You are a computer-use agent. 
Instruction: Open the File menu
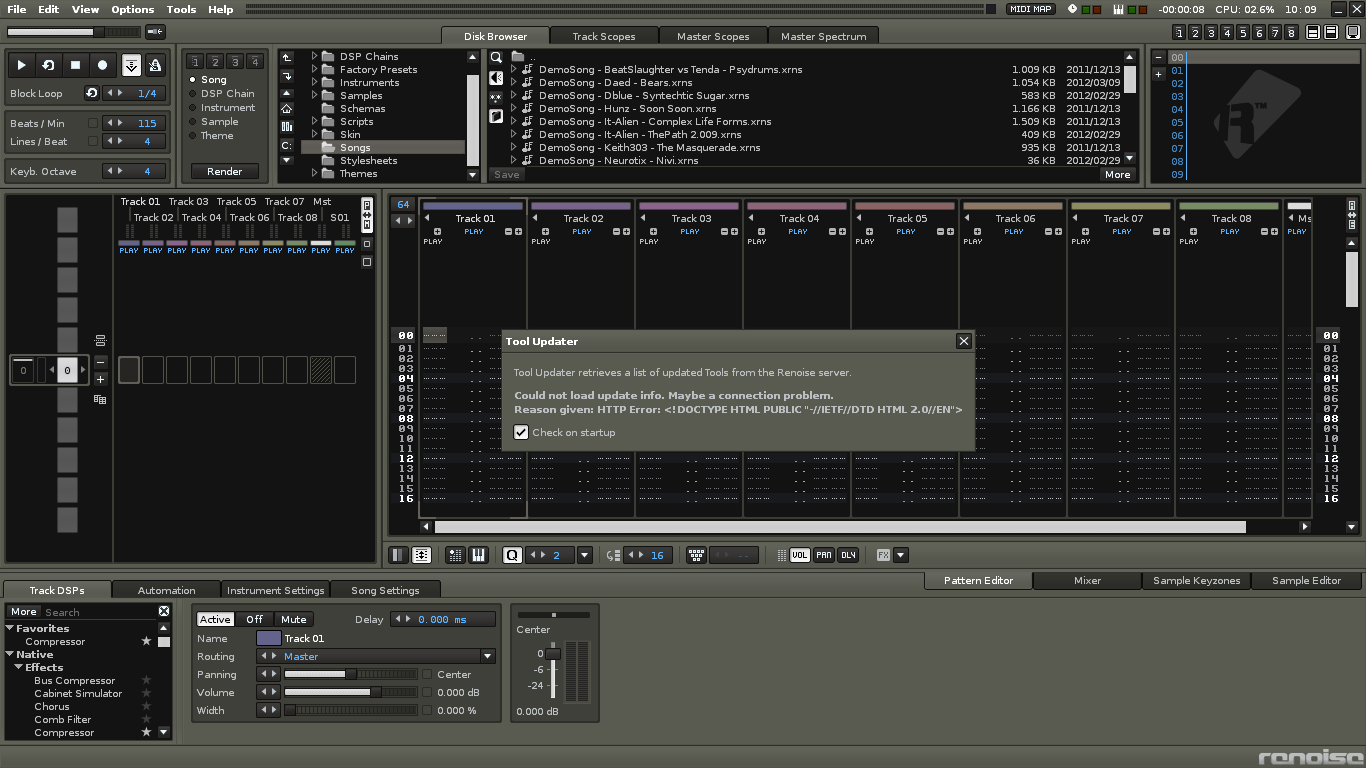point(16,9)
